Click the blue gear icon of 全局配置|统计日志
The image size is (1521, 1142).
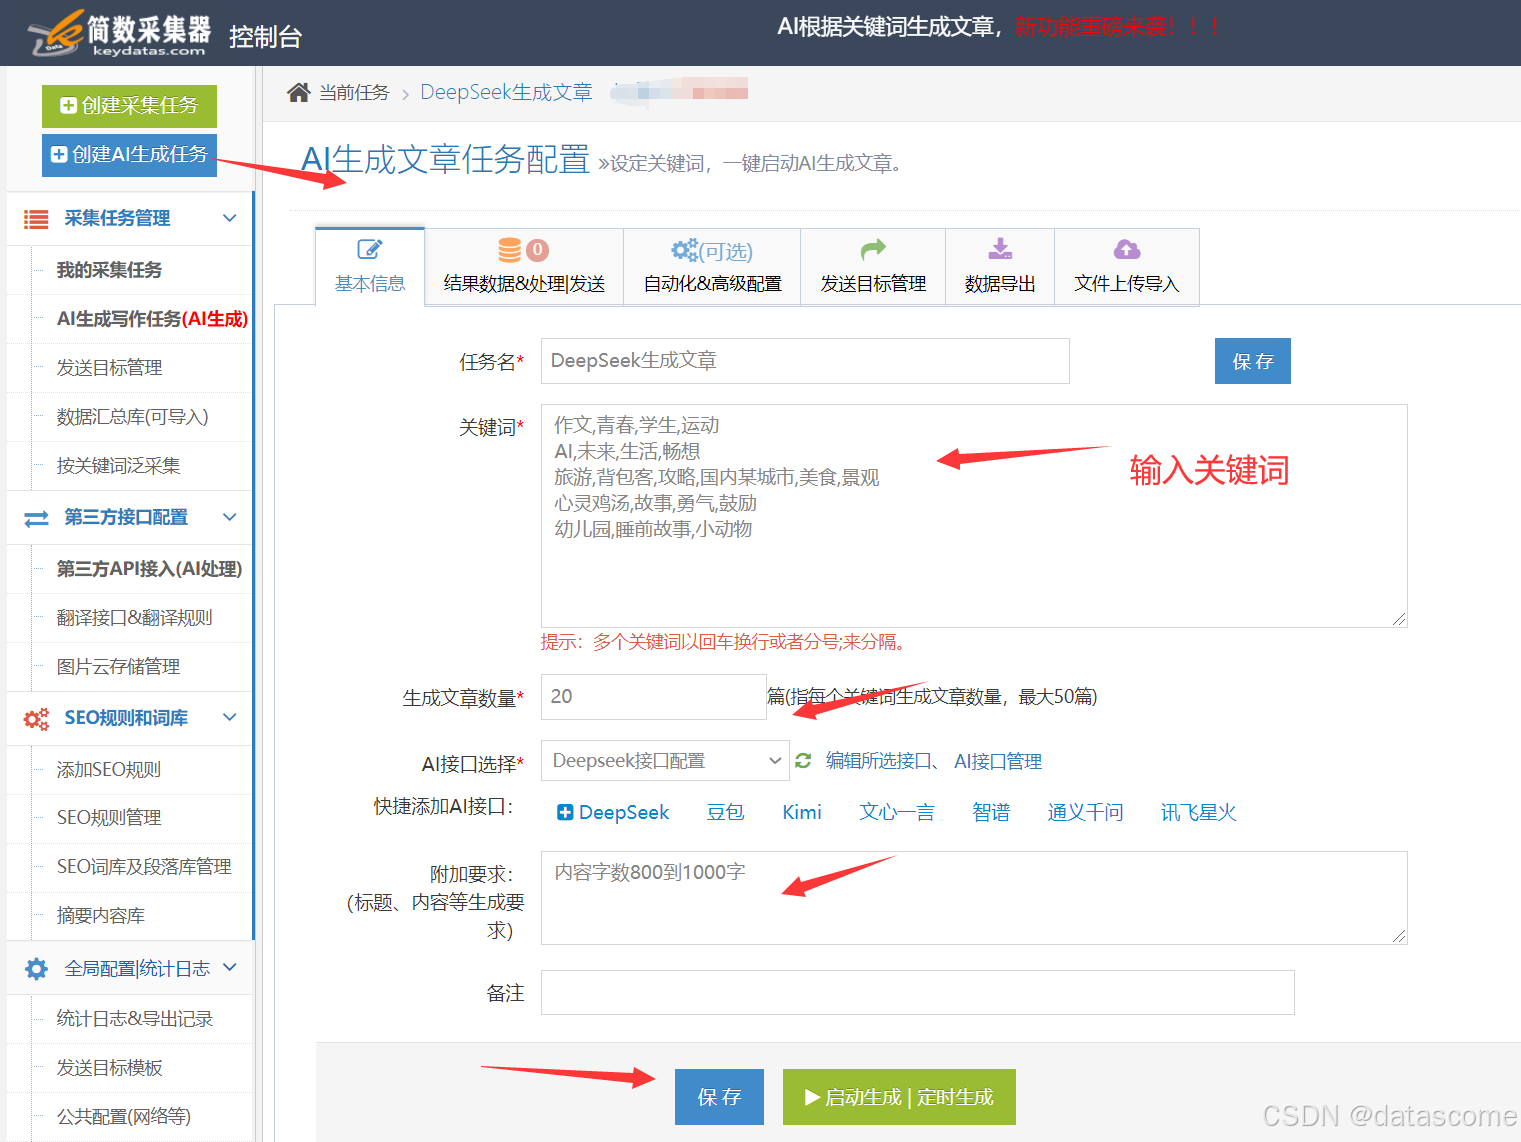(36, 969)
